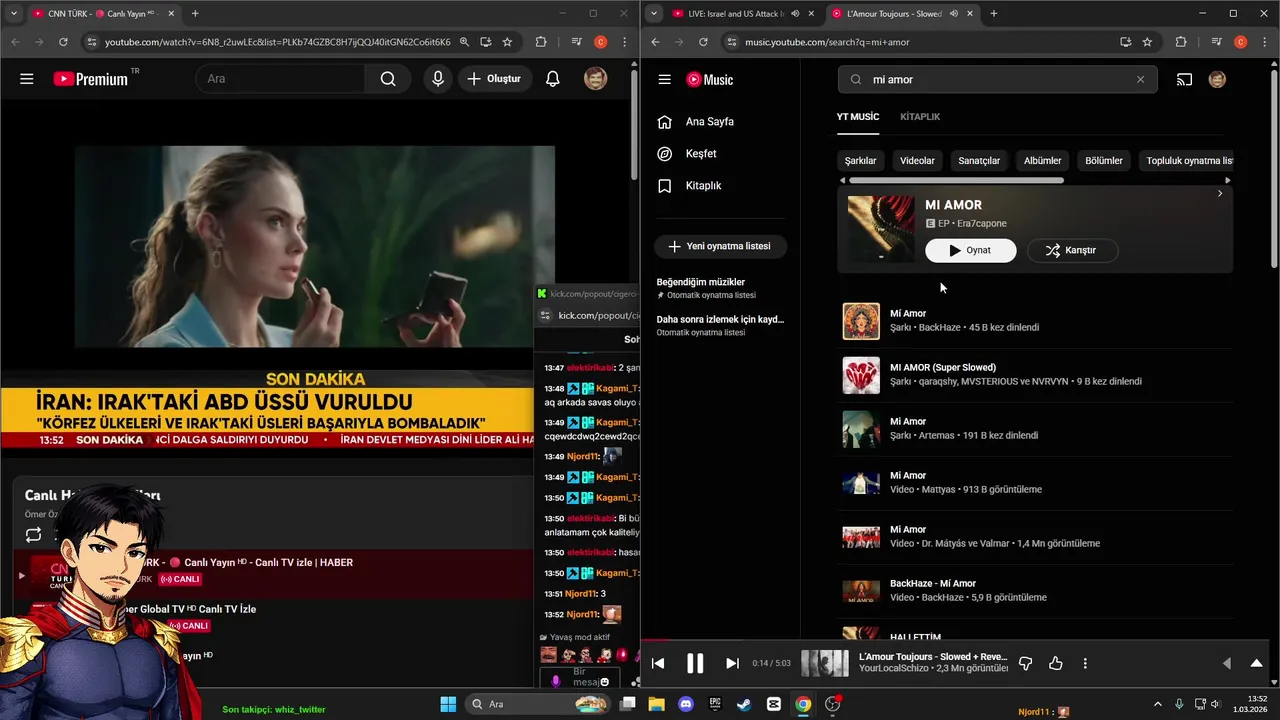
Task: Click the Oluştur create button
Action: (x=494, y=79)
